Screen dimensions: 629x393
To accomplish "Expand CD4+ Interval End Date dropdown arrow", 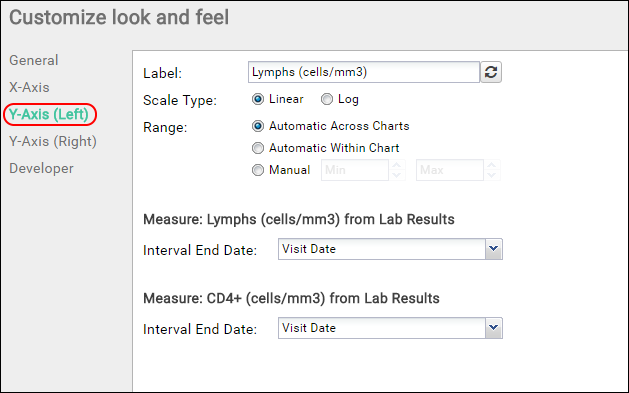I will coord(494,328).
